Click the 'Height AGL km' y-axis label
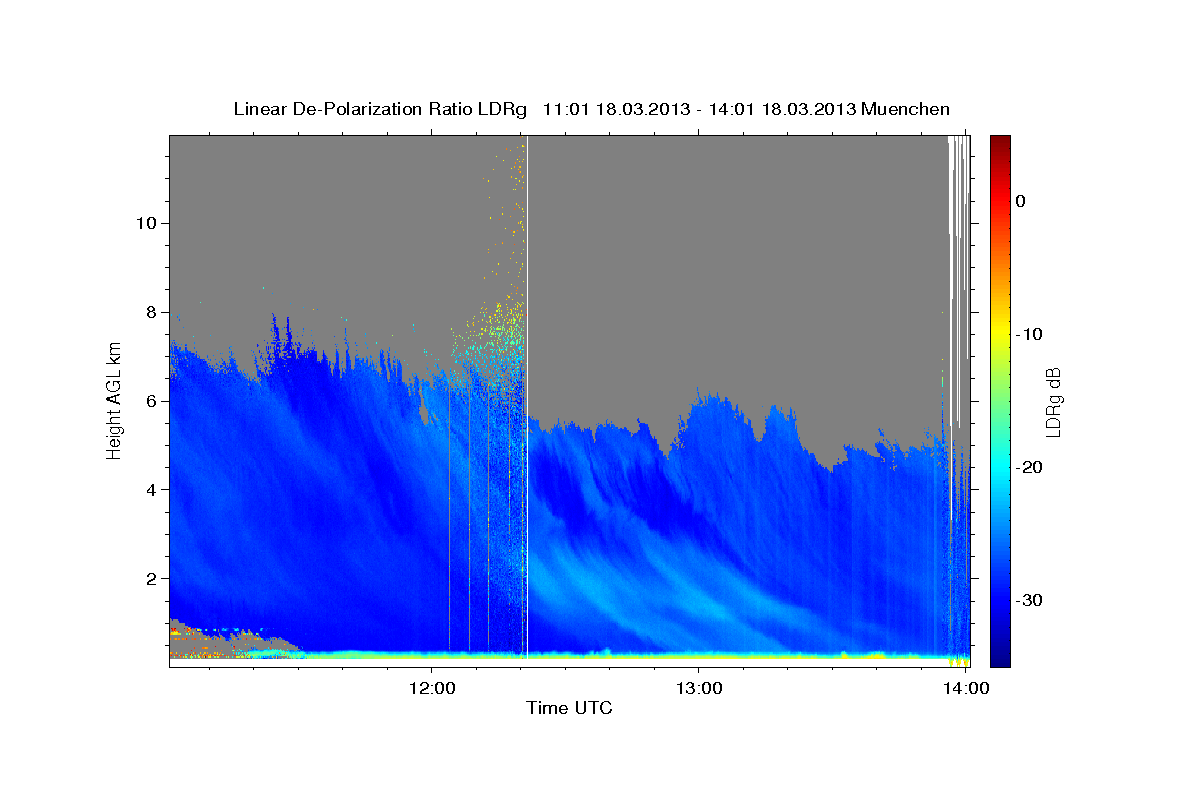Viewport: 1200px width, 800px height. pyautogui.click(x=115, y=401)
